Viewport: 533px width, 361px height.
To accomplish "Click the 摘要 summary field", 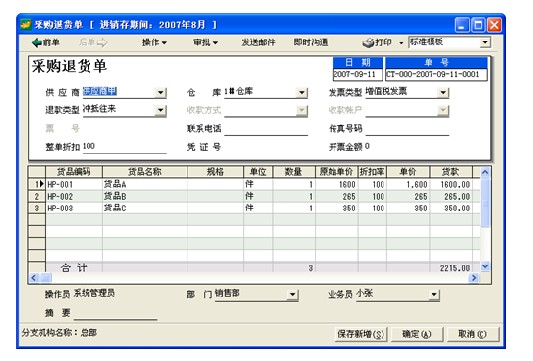I will click(x=115, y=313).
